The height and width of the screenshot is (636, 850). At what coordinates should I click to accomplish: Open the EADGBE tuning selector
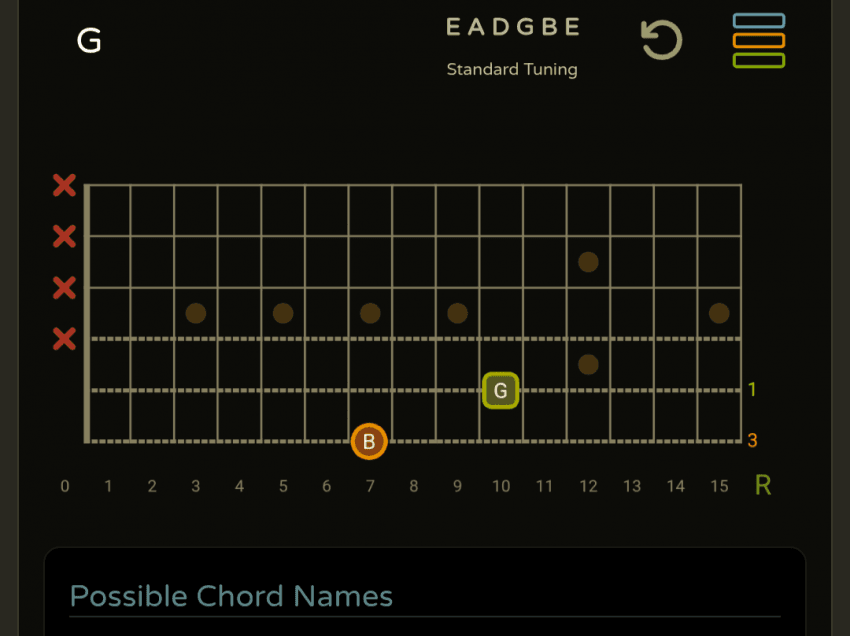point(512,28)
